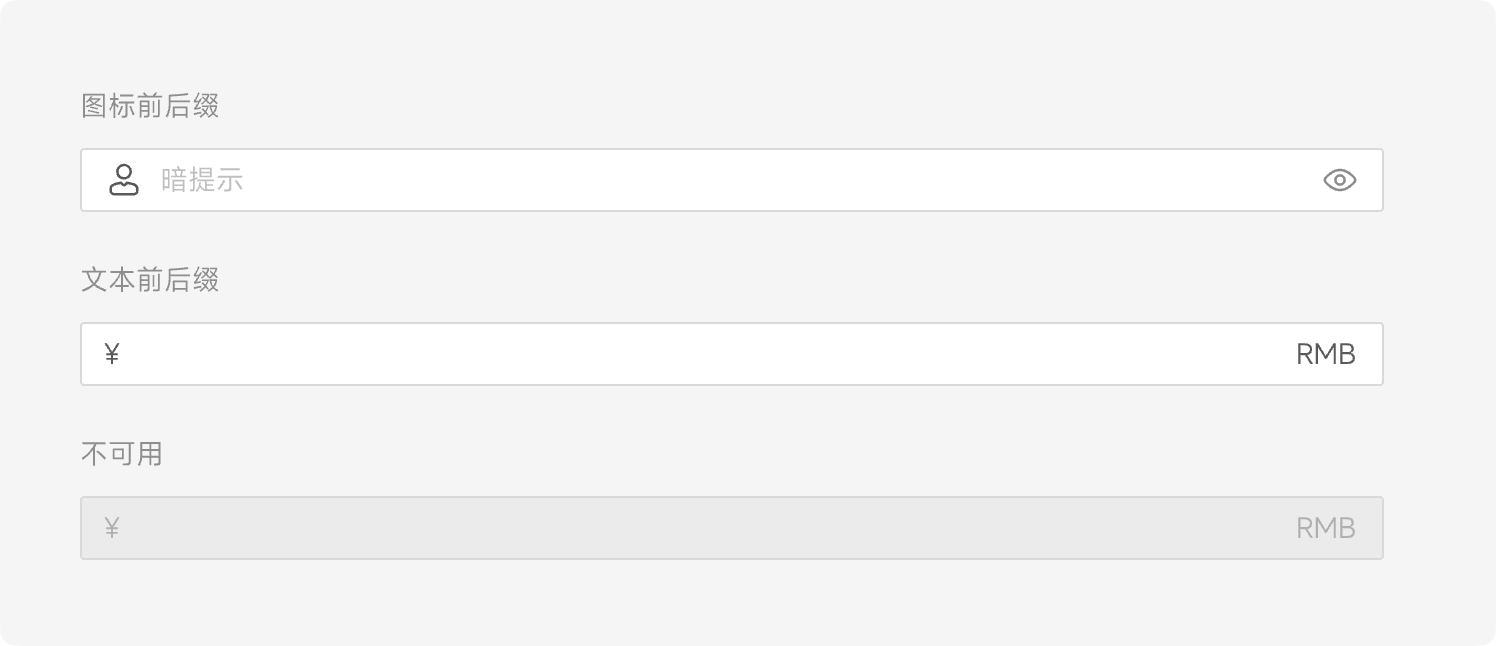Click the 不可用 section label
1496x646 pixels.
point(121,454)
